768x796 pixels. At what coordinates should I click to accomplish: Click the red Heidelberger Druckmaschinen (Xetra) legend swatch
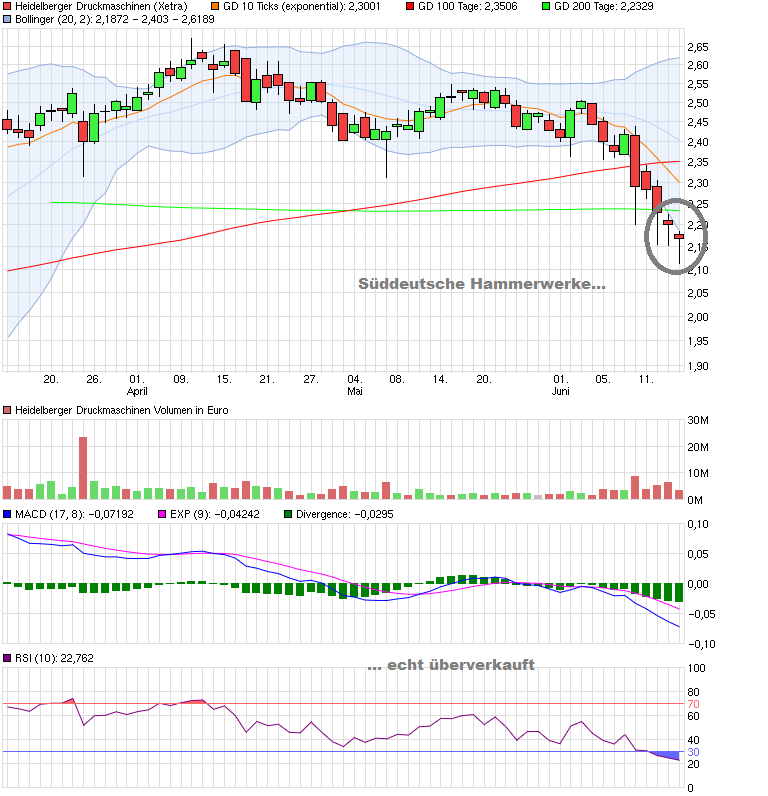coord(7,7)
